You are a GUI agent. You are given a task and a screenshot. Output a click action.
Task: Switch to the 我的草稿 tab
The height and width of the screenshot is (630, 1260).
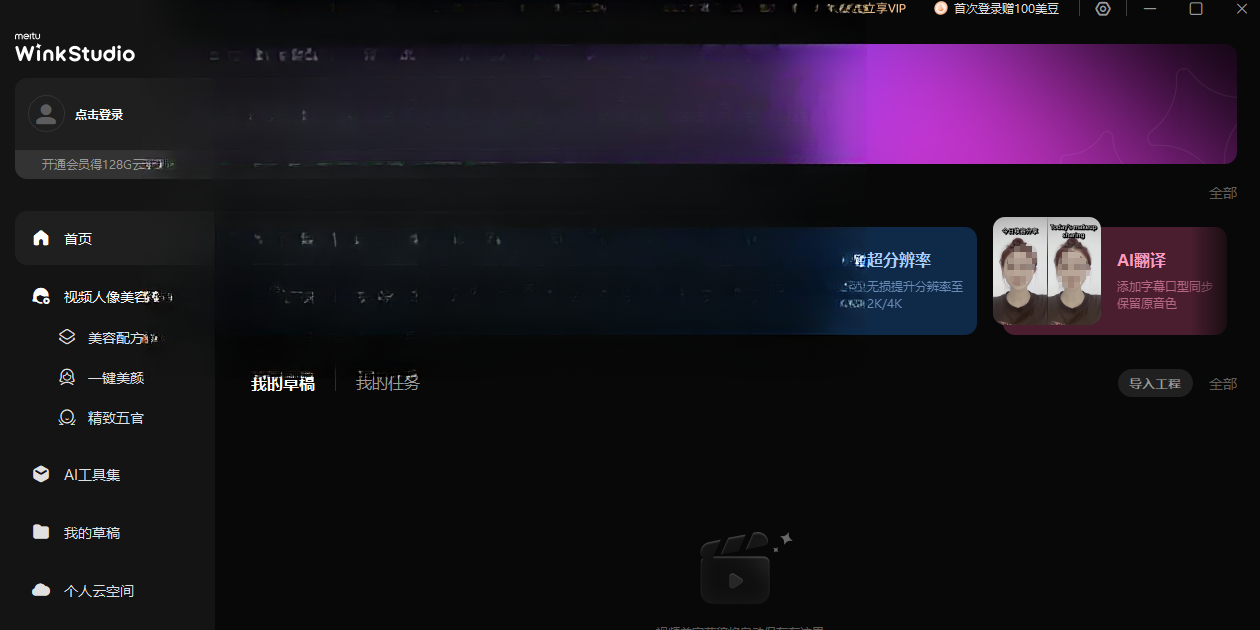[x=282, y=383]
